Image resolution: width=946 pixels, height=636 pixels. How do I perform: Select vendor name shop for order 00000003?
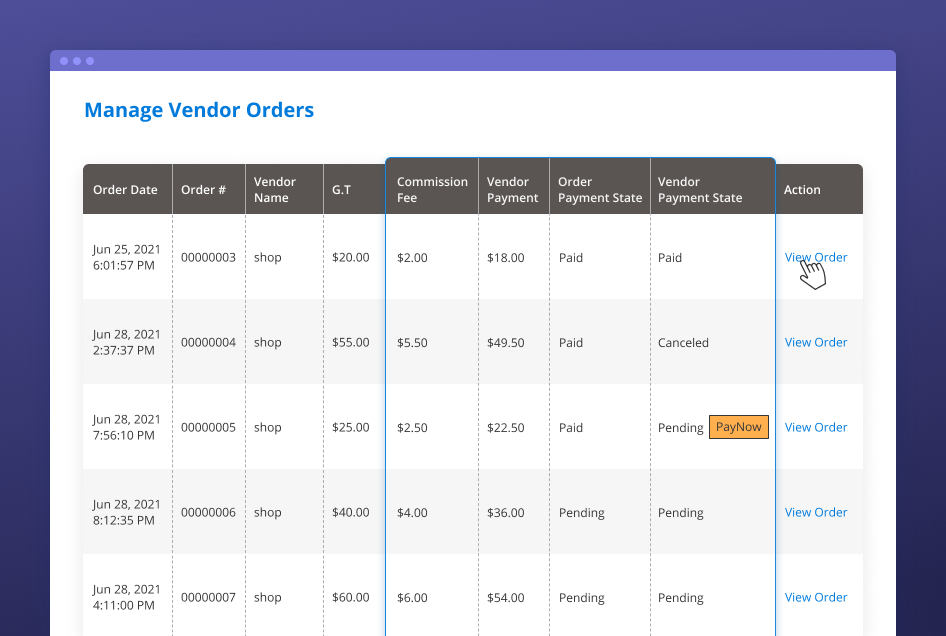coord(267,258)
